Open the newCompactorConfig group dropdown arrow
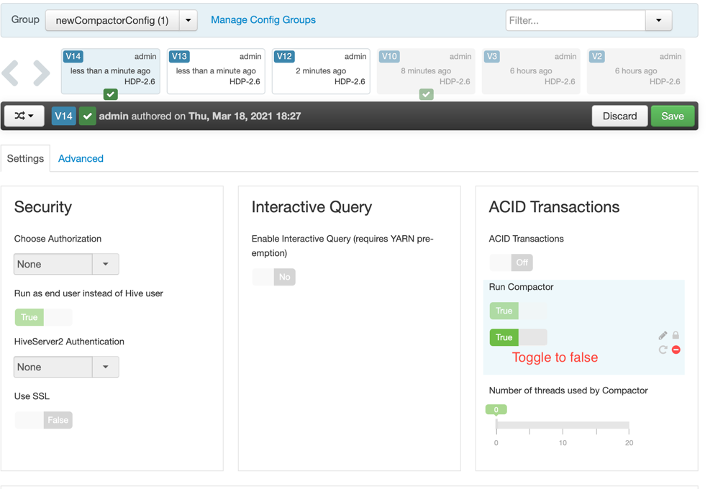This screenshot has width=724, height=490. point(188,20)
